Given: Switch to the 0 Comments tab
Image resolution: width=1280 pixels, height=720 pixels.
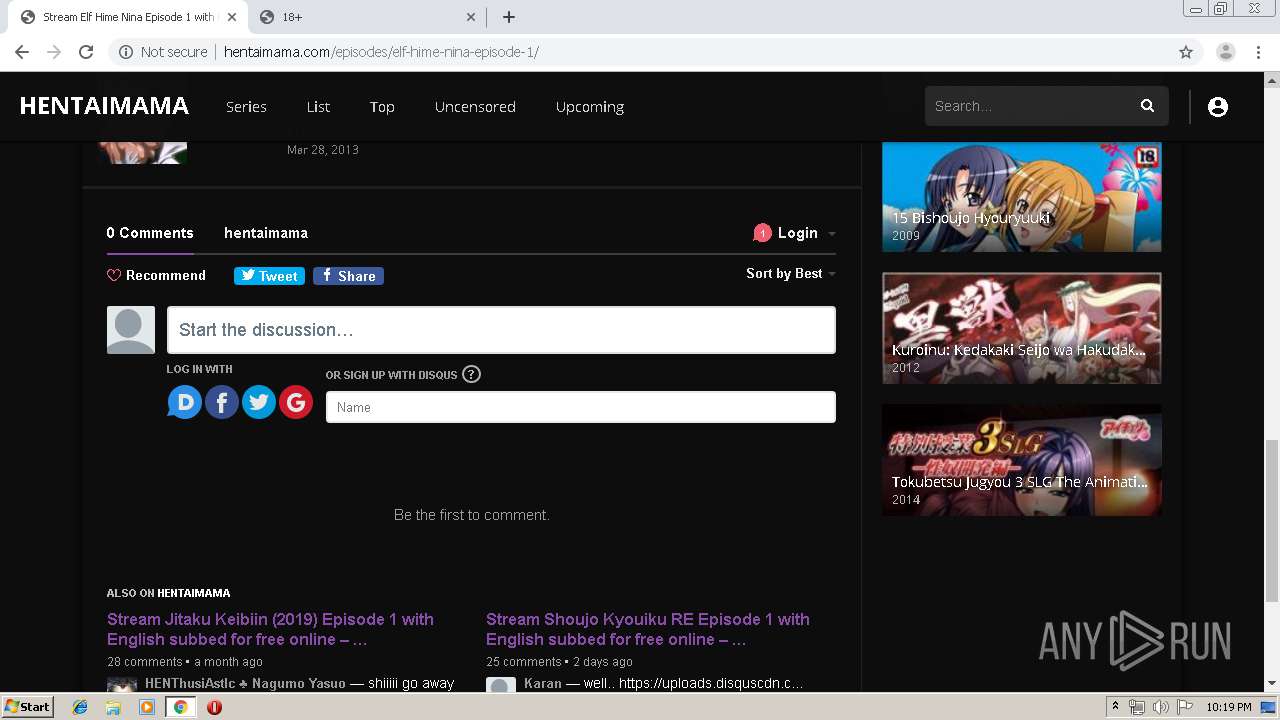Looking at the screenshot, I should [150, 233].
